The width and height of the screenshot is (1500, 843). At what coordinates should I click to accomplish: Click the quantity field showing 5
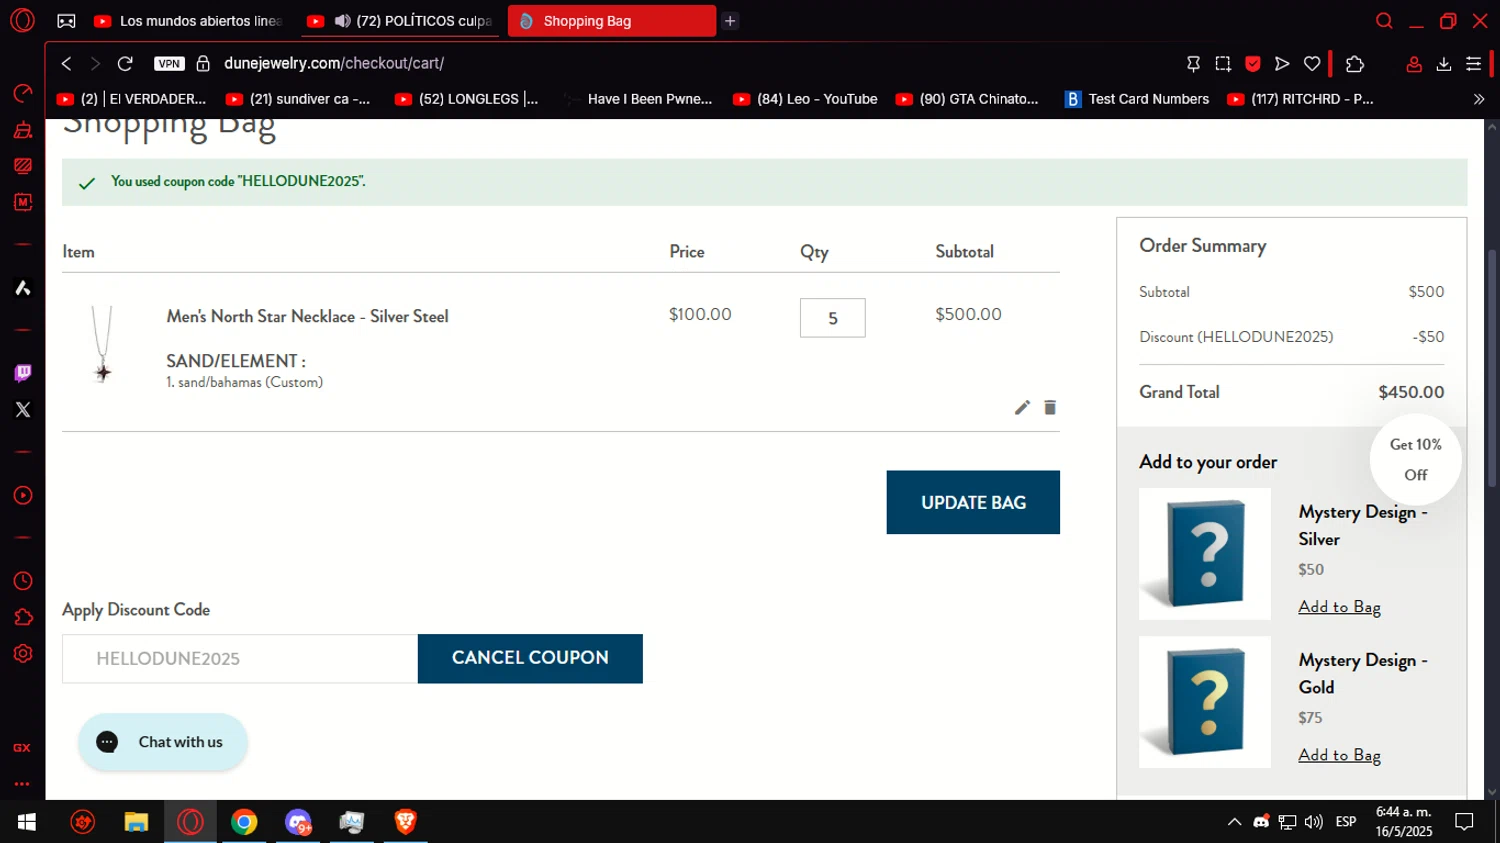832,318
